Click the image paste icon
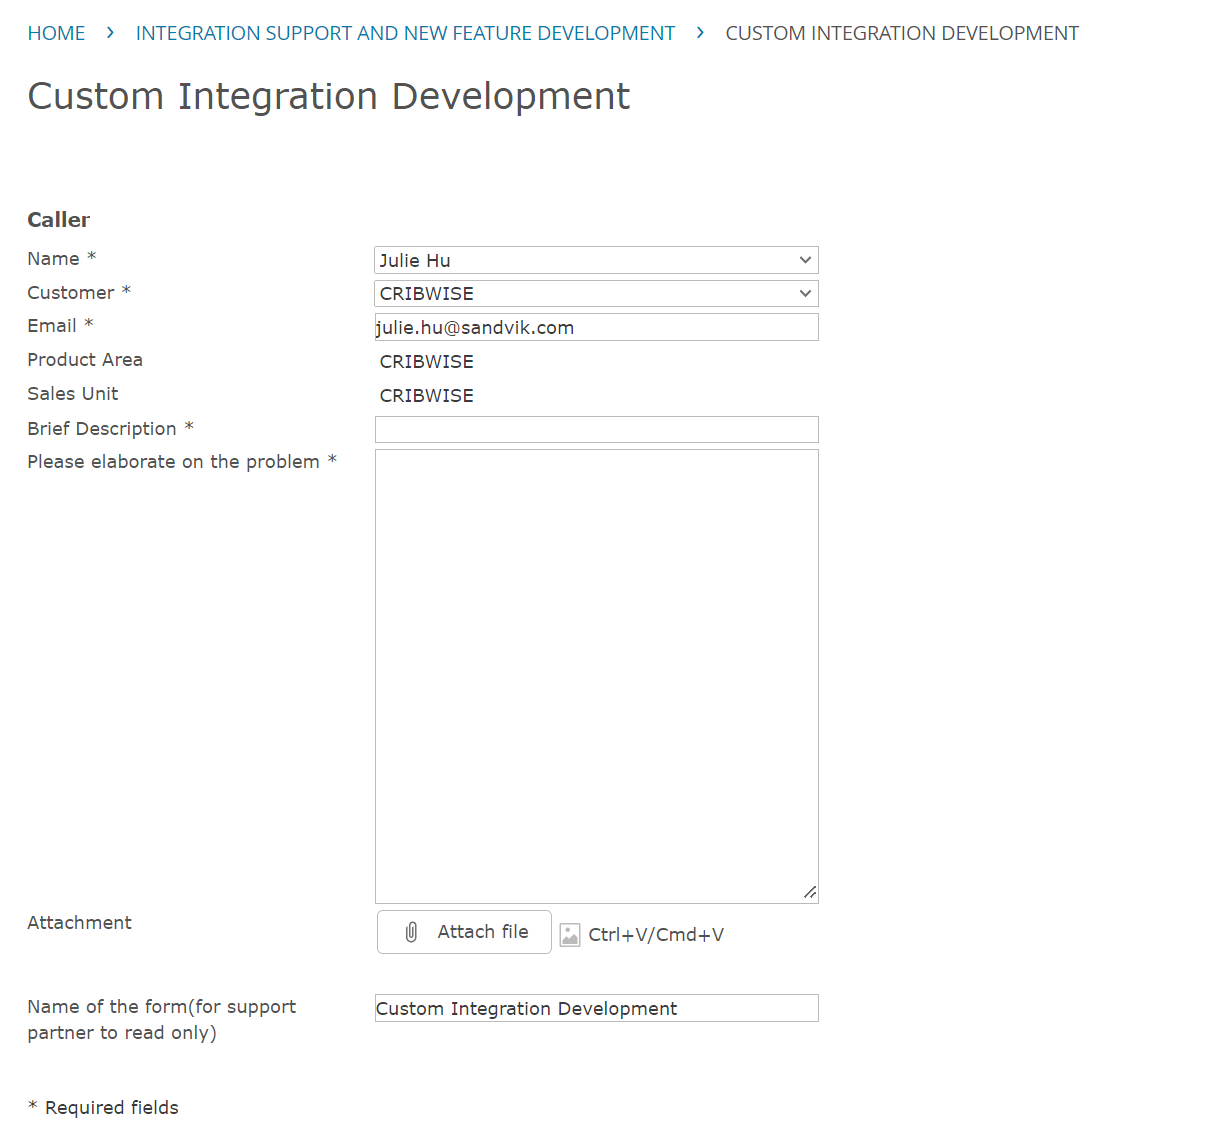1222x1144 pixels. (570, 935)
